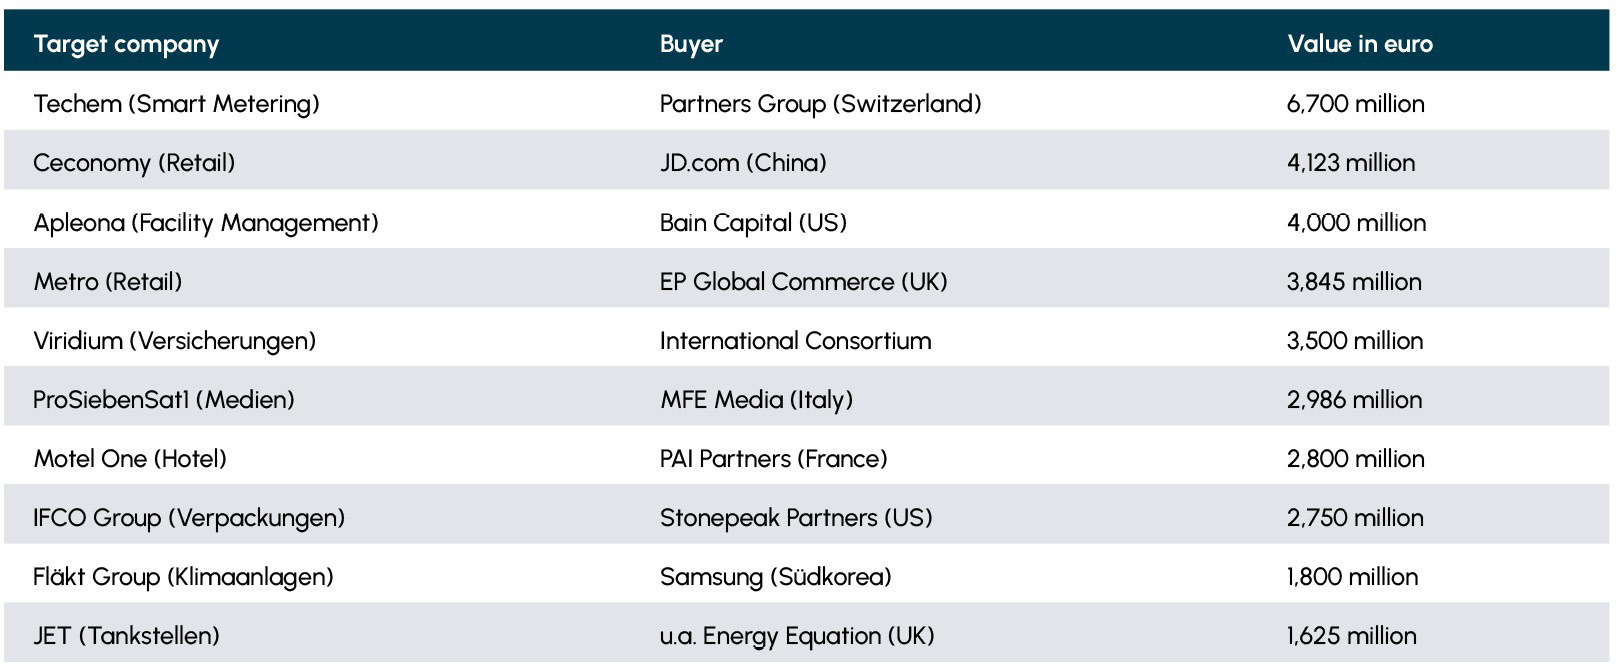Click the Metro (Retail) row label
The image size is (1617, 666).
tap(108, 282)
